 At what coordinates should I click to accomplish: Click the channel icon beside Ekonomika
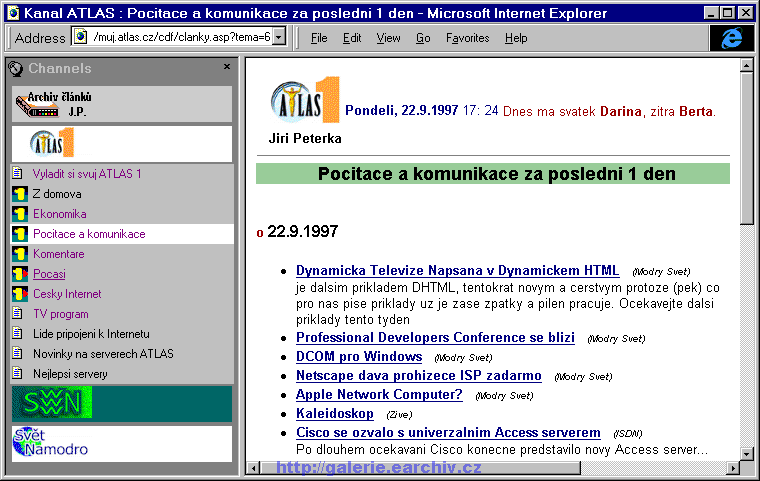click(x=19, y=214)
